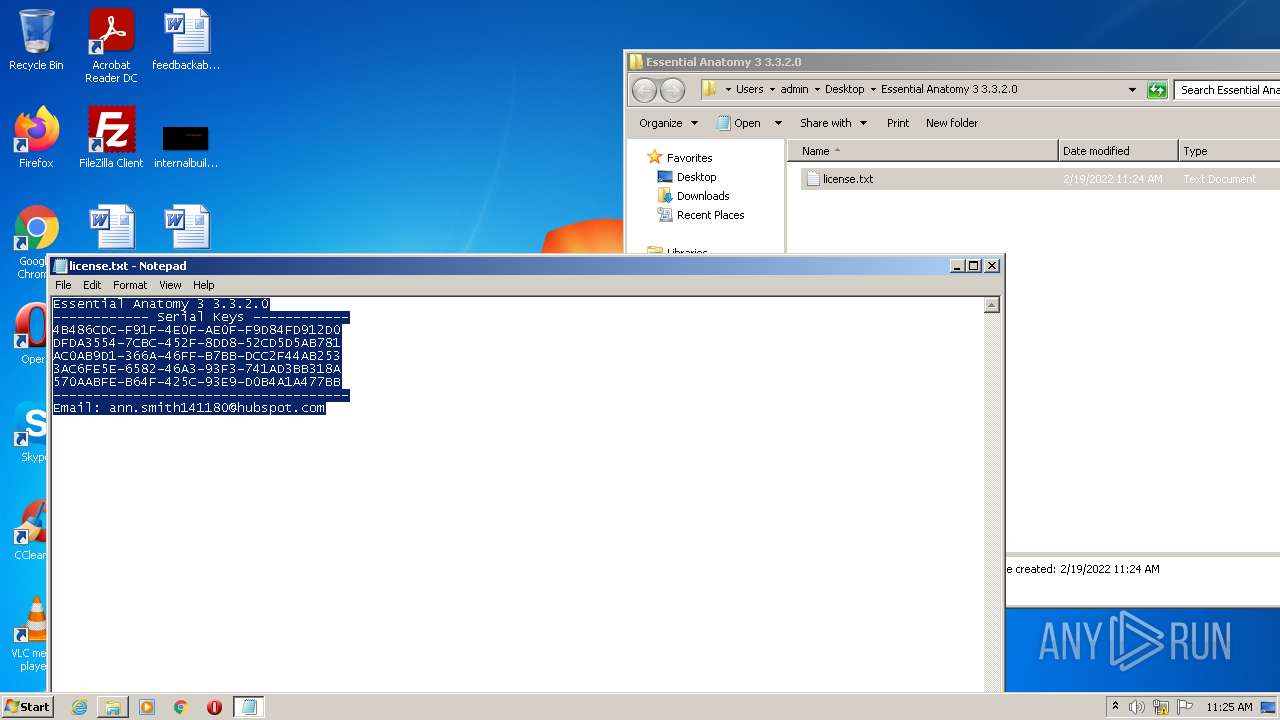Switch to Notepad from the taskbar
1280x720 pixels.
[x=249, y=707]
